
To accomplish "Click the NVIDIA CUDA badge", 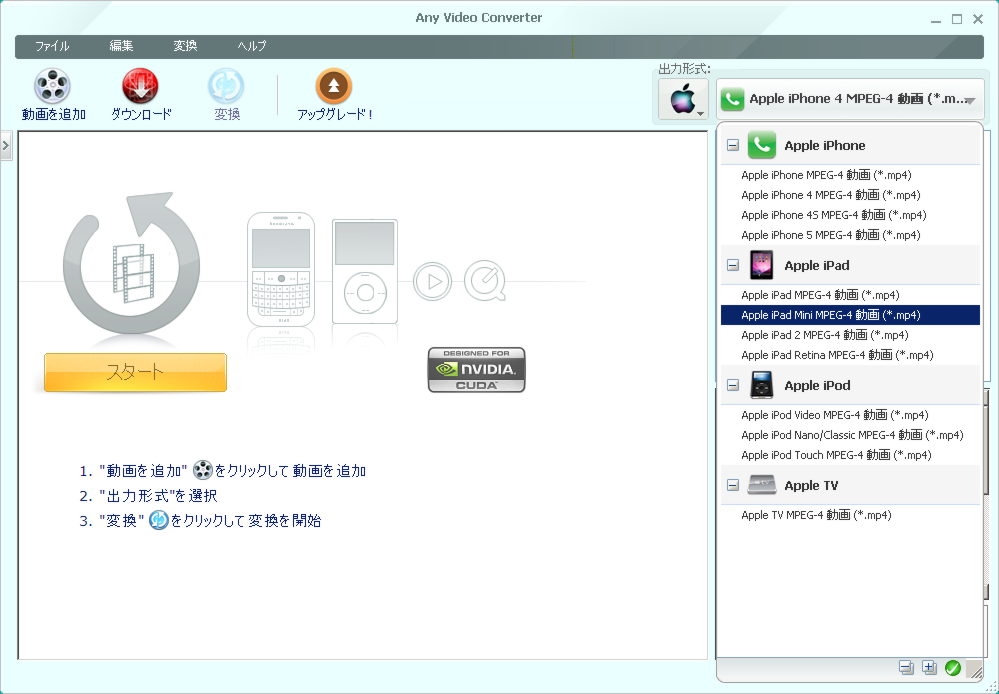I will pyautogui.click(x=477, y=370).
